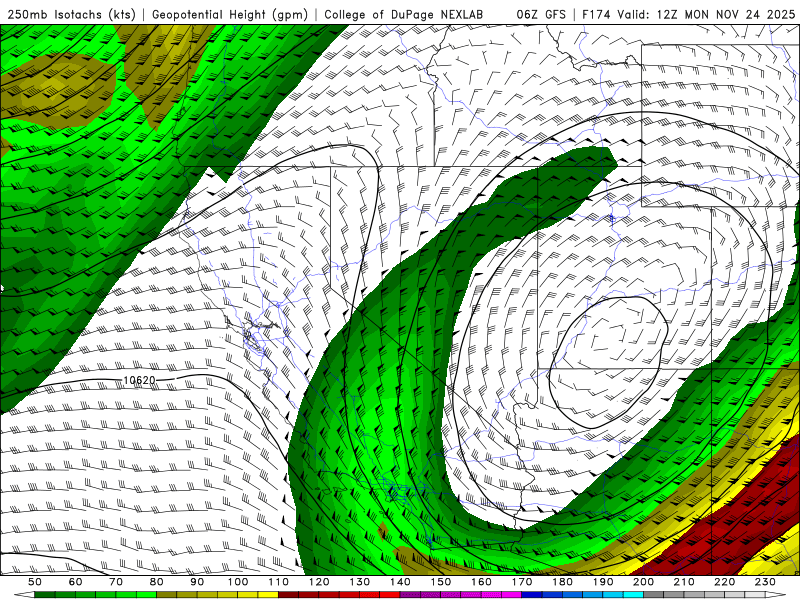Click the darkest green swatch starting the color bar
The height and width of the screenshot is (600, 800).
click(x=45, y=595)
